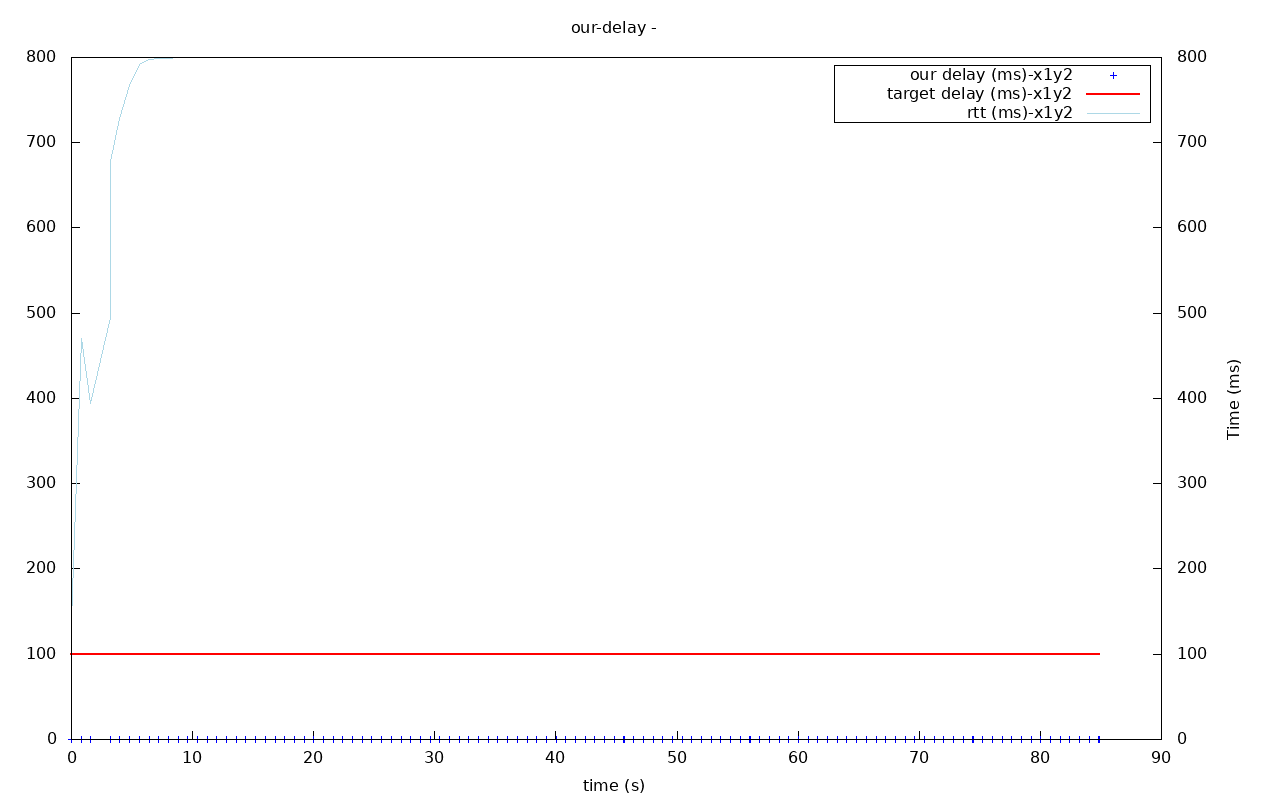Click the right y-axis tick label 300
The height and width of the screenshot is (800, 1280).
(1192, 483)
